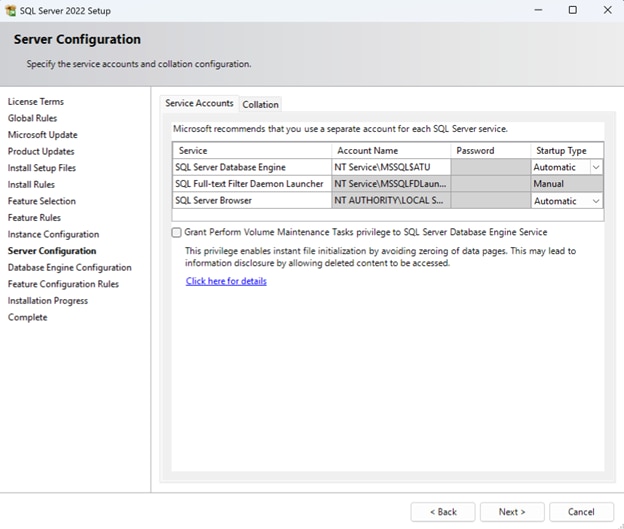The height and width of the screenshot is (529, 624).
Task: Click NT AUTHORITY\LOCAL S... account cell
Action: [x=391, y=201]
